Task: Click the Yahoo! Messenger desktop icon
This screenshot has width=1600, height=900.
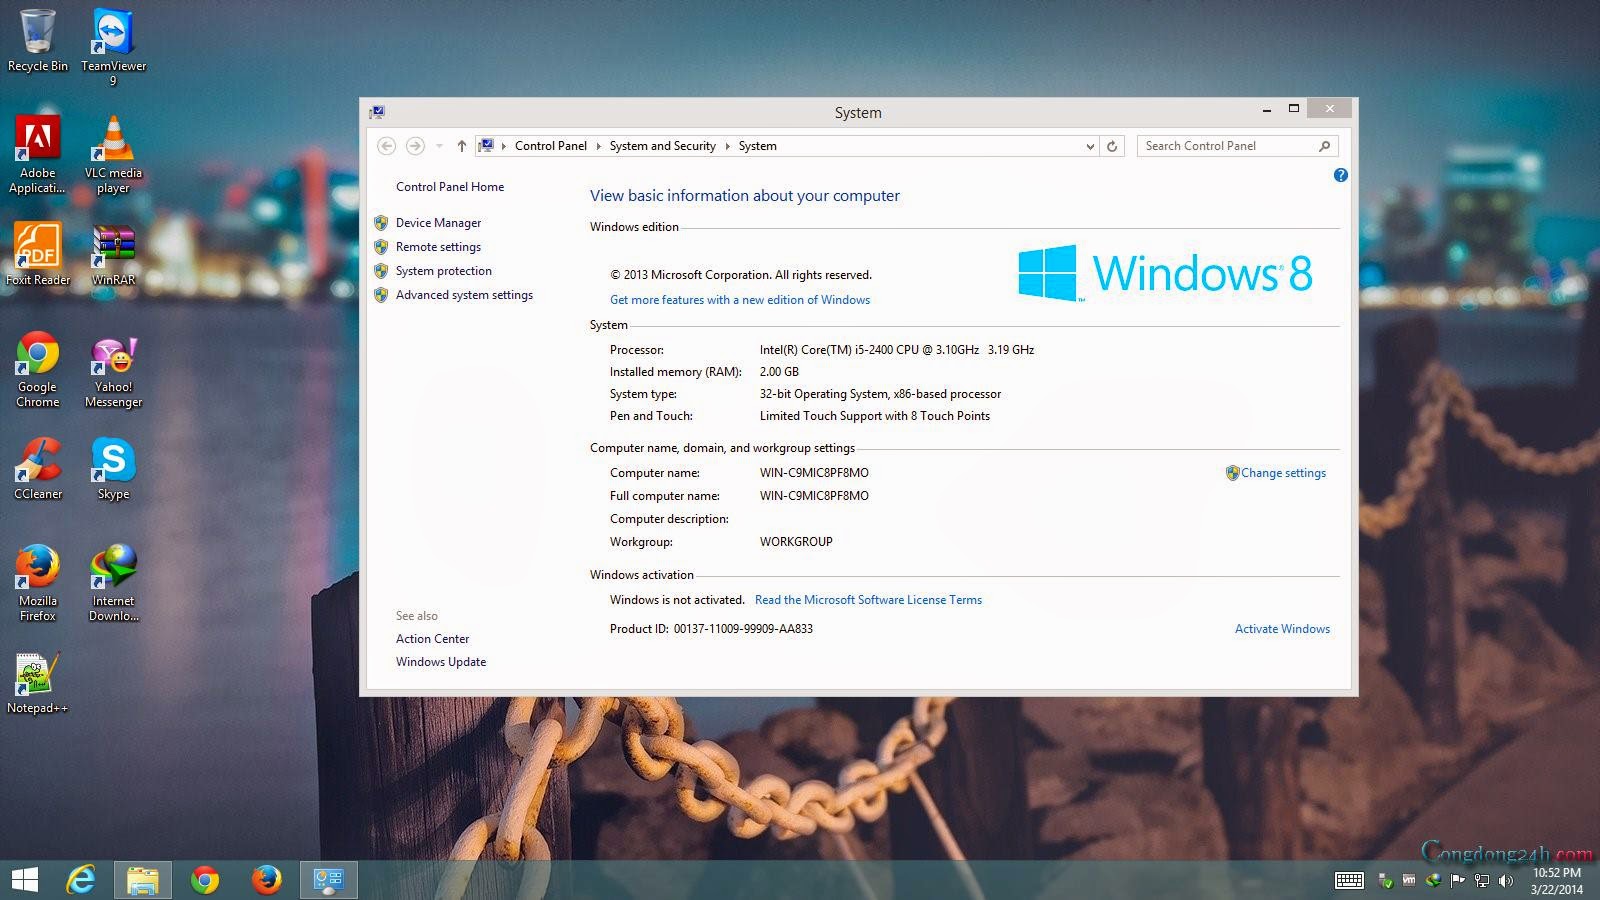Action: [113, 368]
